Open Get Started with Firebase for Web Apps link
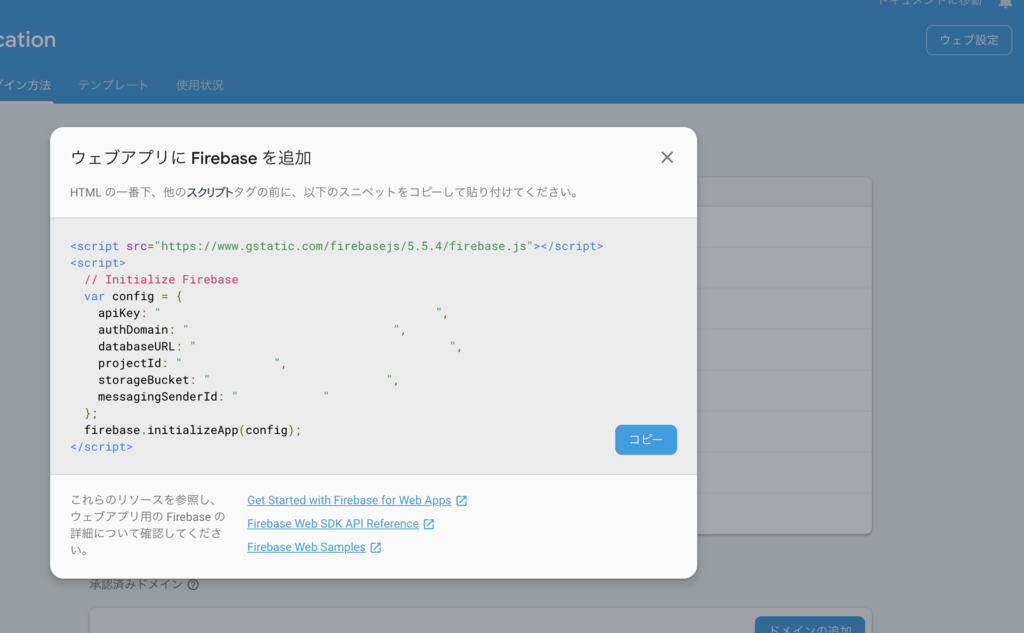The height and width of the screenshot is (633, 1024). coord(349,500)
